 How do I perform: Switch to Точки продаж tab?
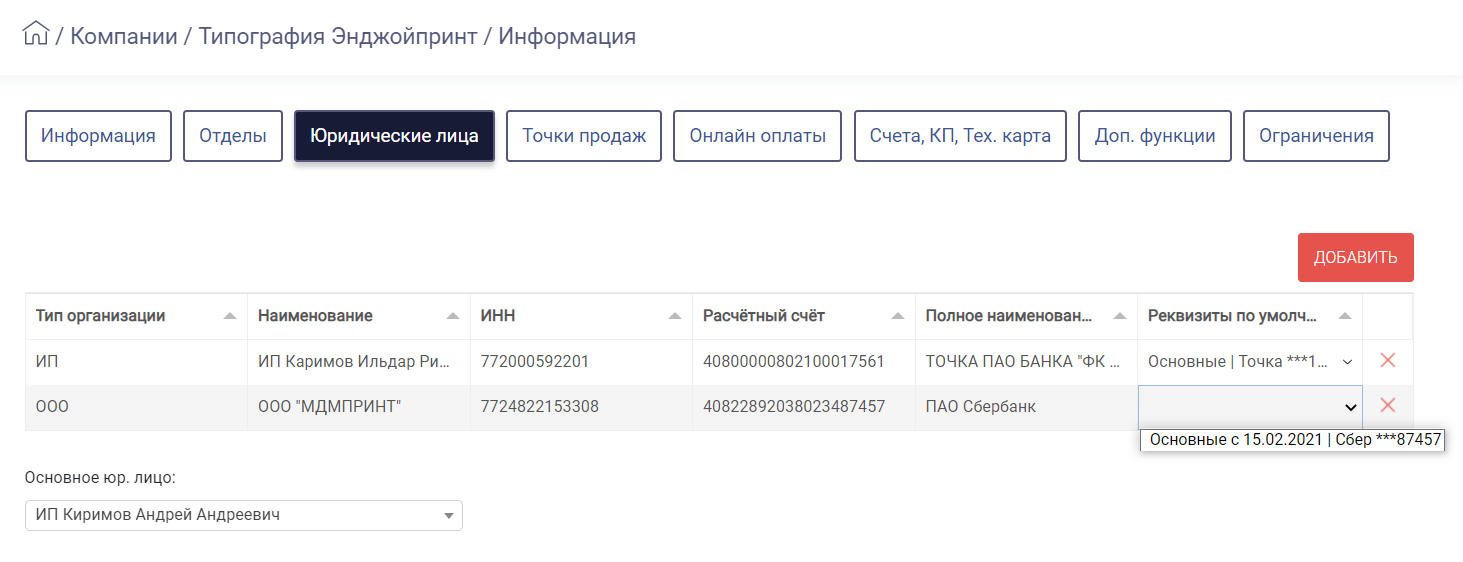[x=584, y=136]
